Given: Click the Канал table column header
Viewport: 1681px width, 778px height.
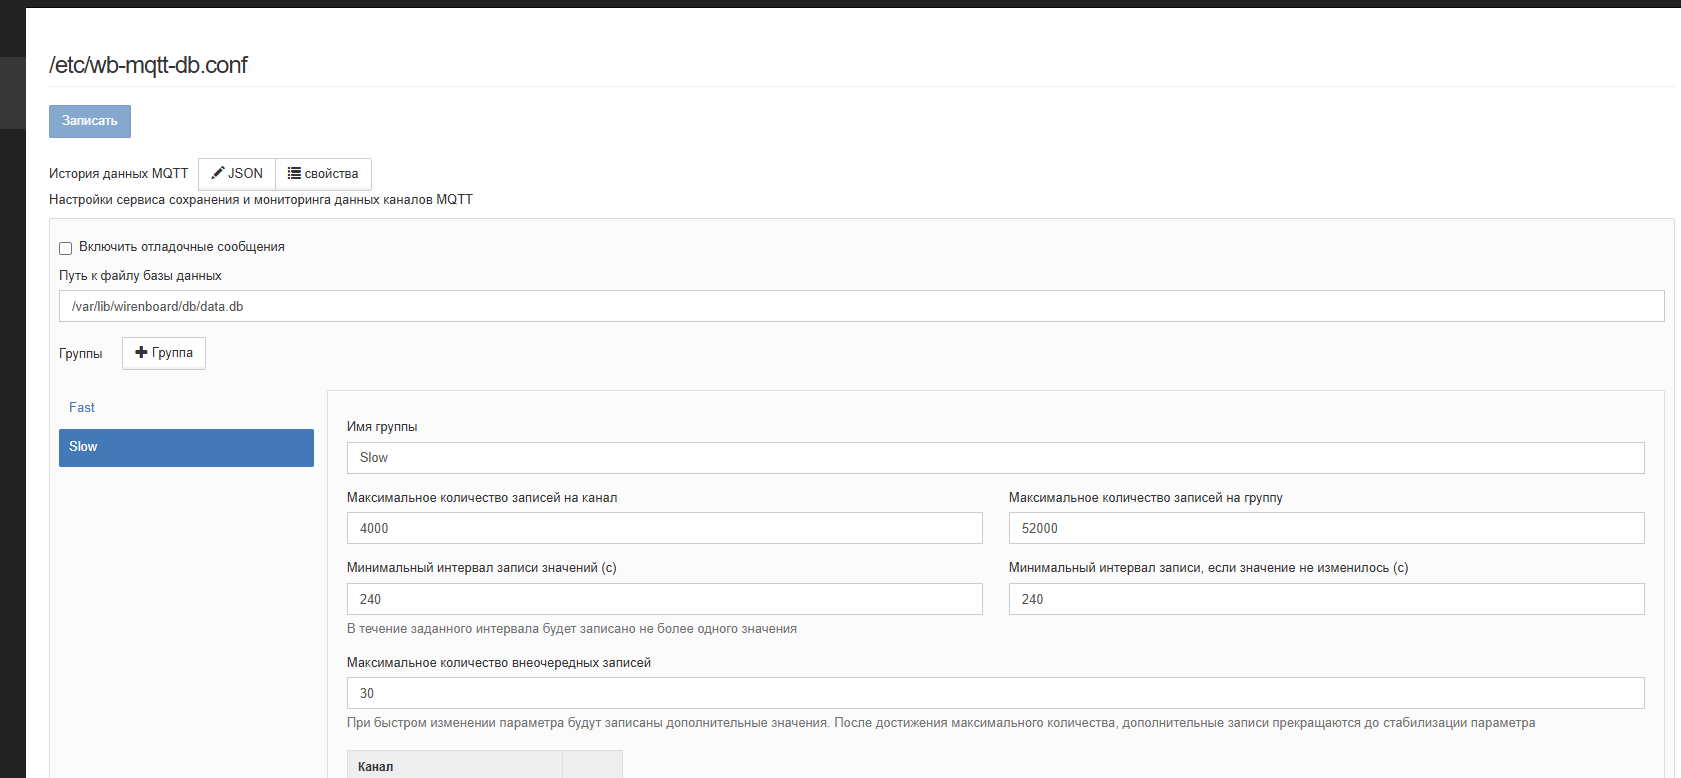Looking at the screenshot, I should [454, 766].
